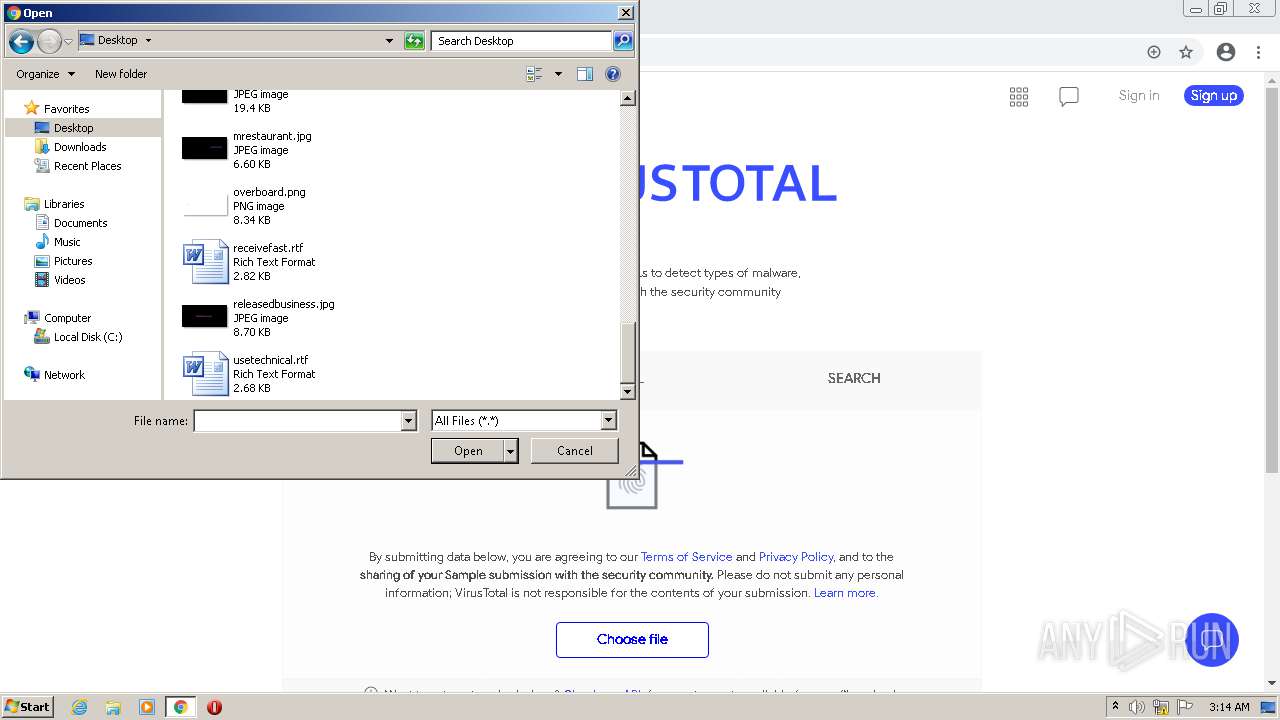This screenshot has height=720, width=1280.
Task: Expand the view options dropdown arrow
Action: click(x=558, y=74)
